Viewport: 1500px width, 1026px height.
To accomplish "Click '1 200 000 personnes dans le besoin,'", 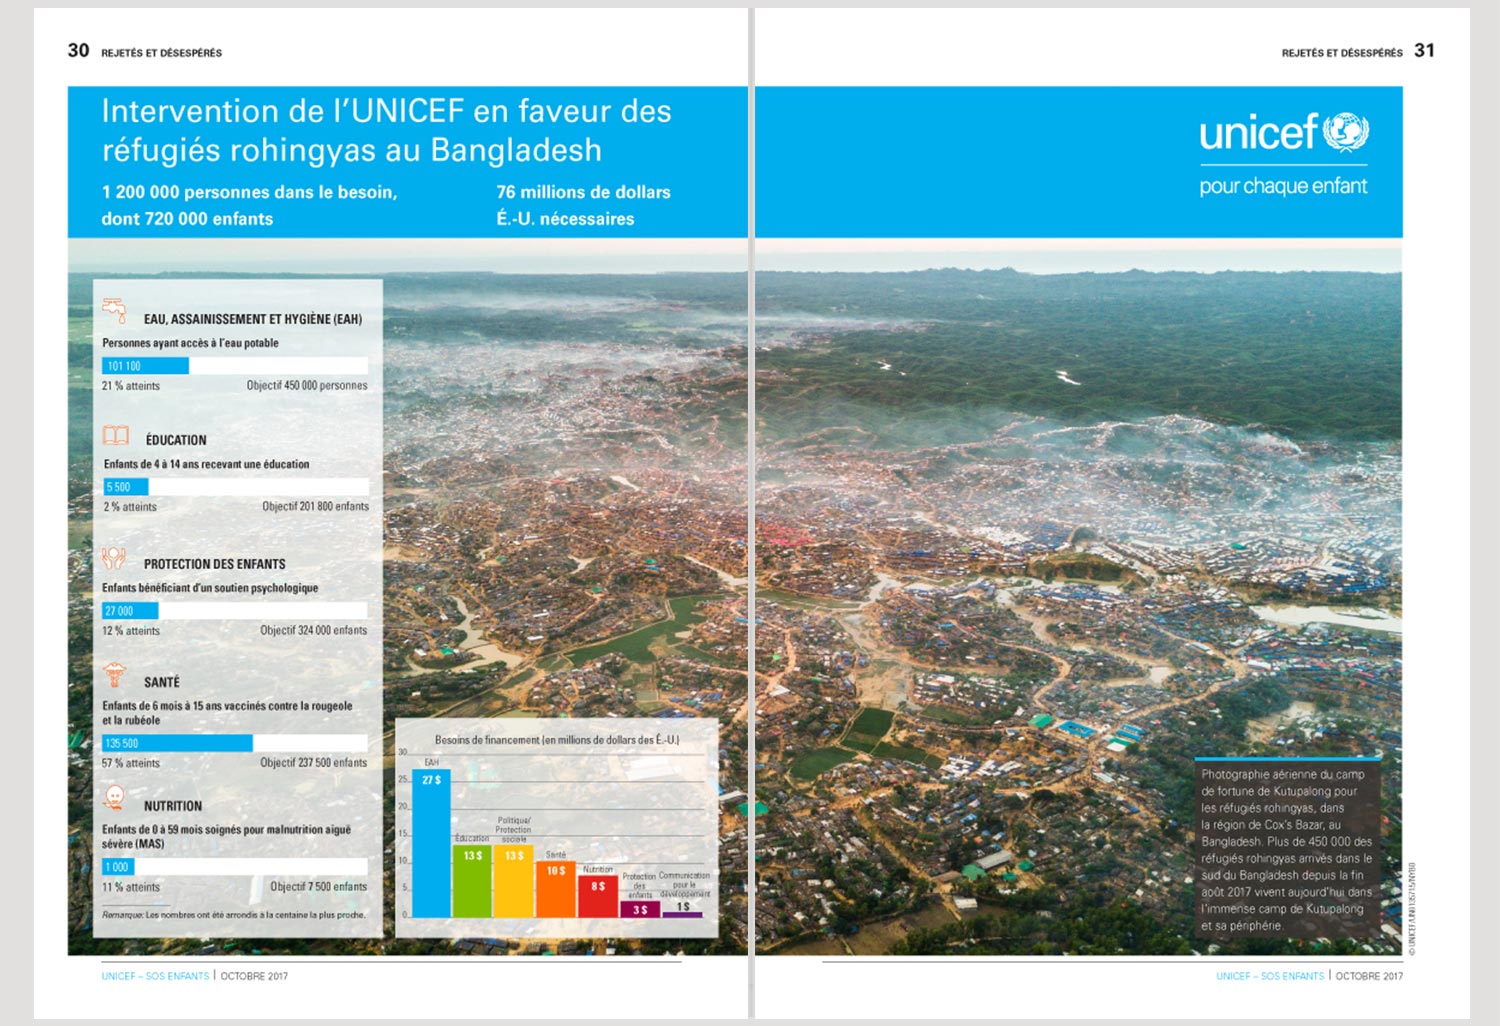I will click(x=249, y=192).
